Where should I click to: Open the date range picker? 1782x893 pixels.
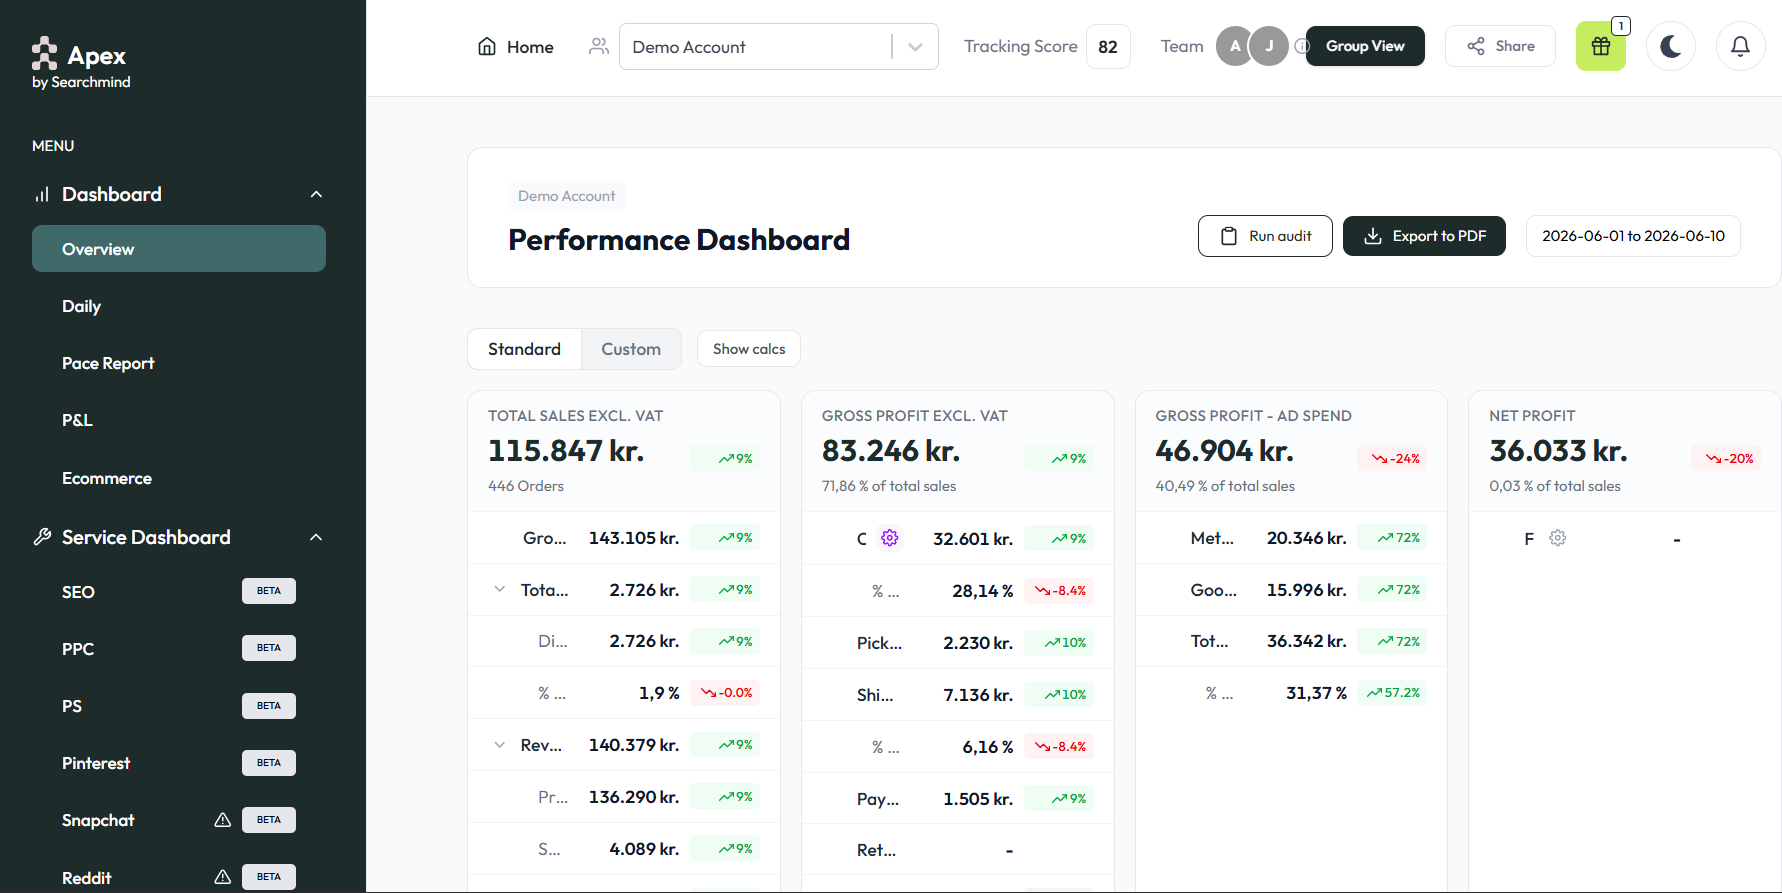coord(1633,236)
